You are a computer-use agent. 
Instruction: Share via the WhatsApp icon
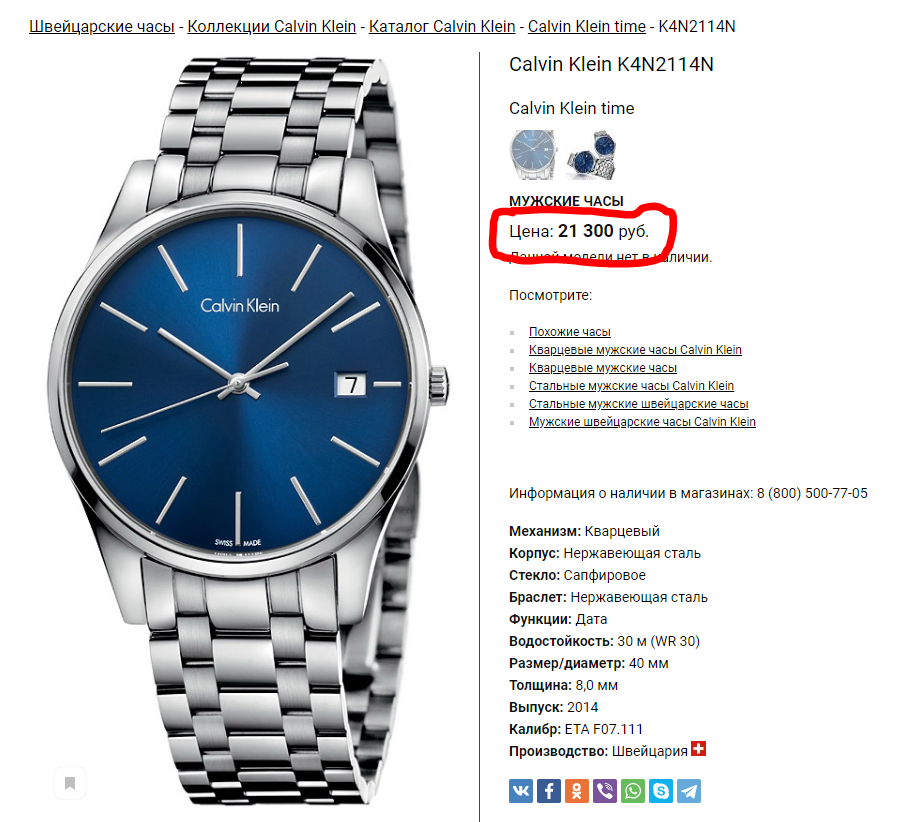coord(632,791)
